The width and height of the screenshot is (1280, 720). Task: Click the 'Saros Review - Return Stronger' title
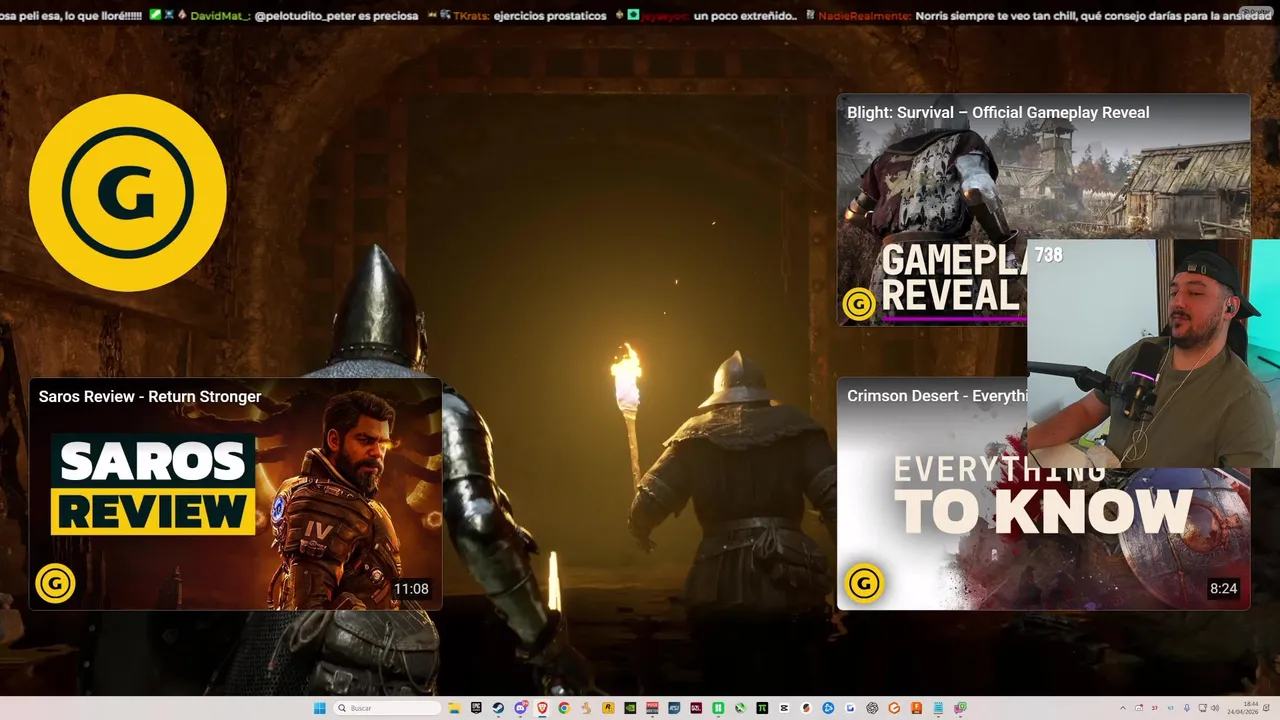click(x=150, y=397)
